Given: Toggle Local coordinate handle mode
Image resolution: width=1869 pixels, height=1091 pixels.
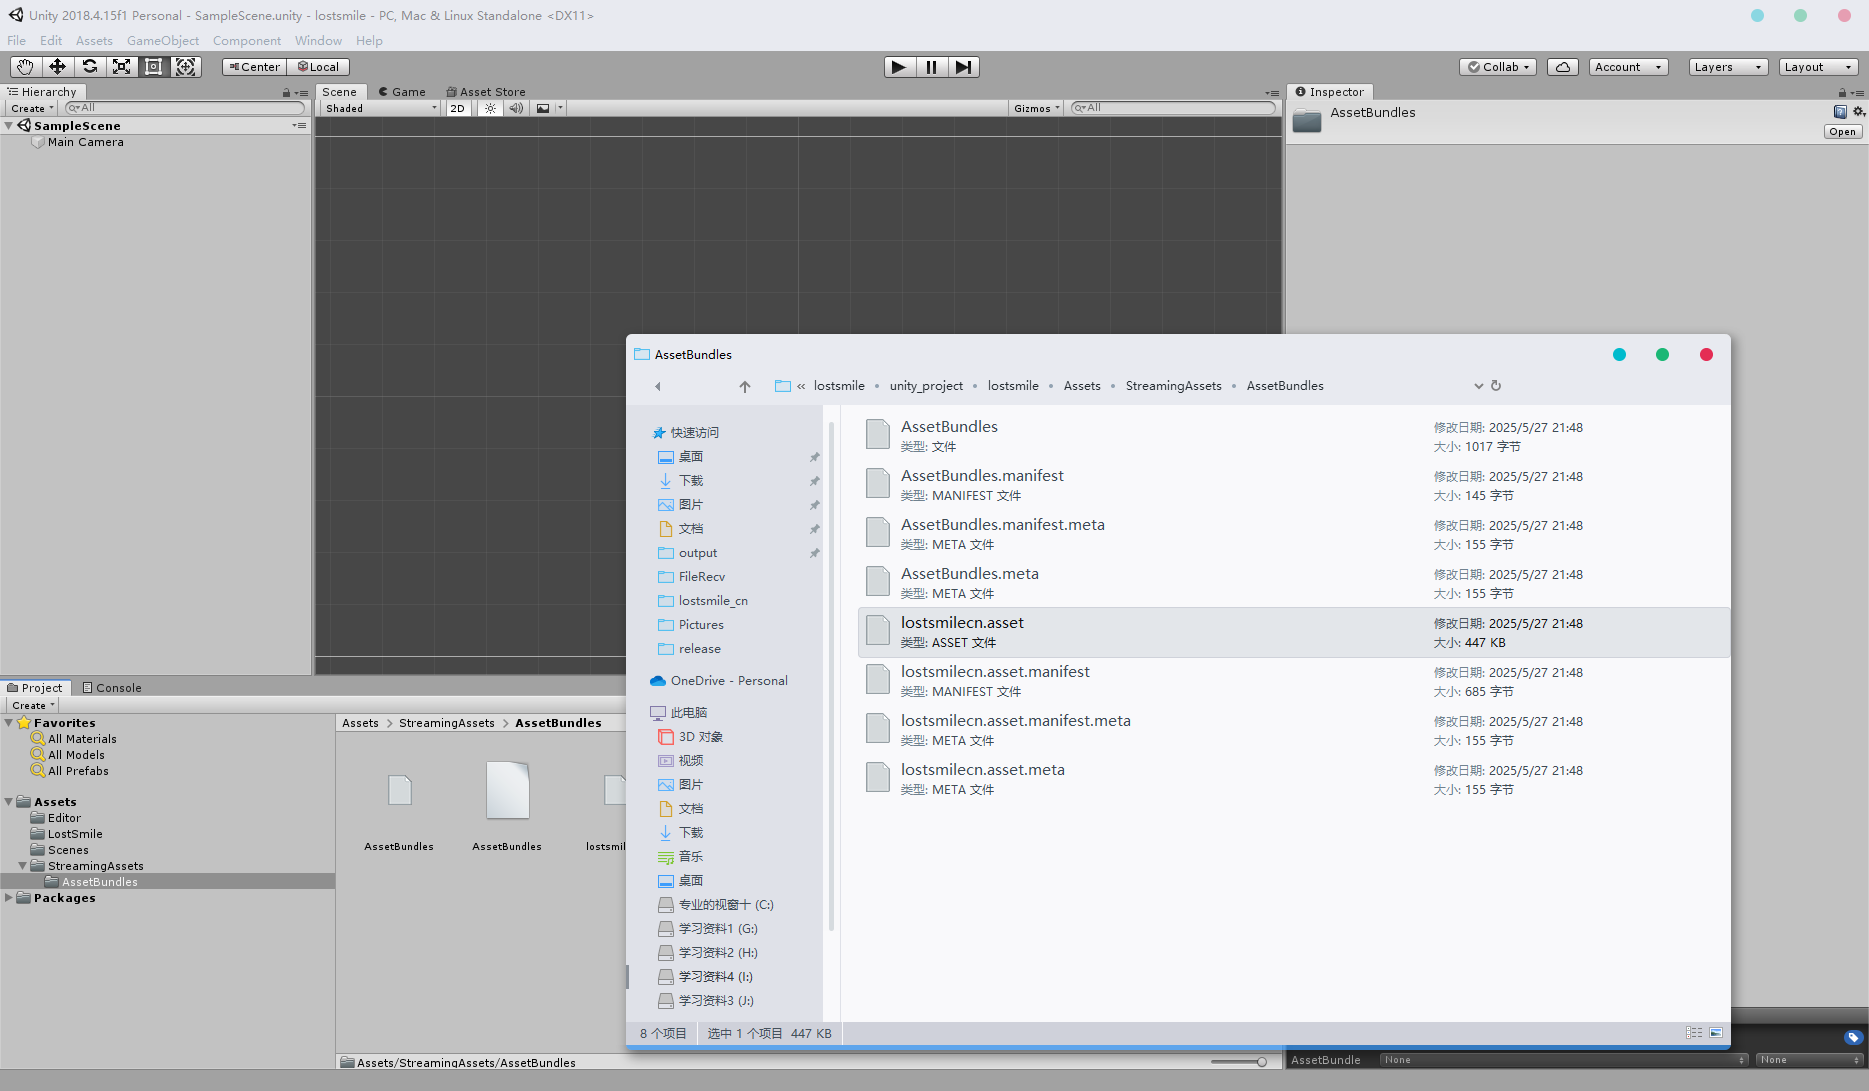Looking at the screenshot, I should pos(318,67).
